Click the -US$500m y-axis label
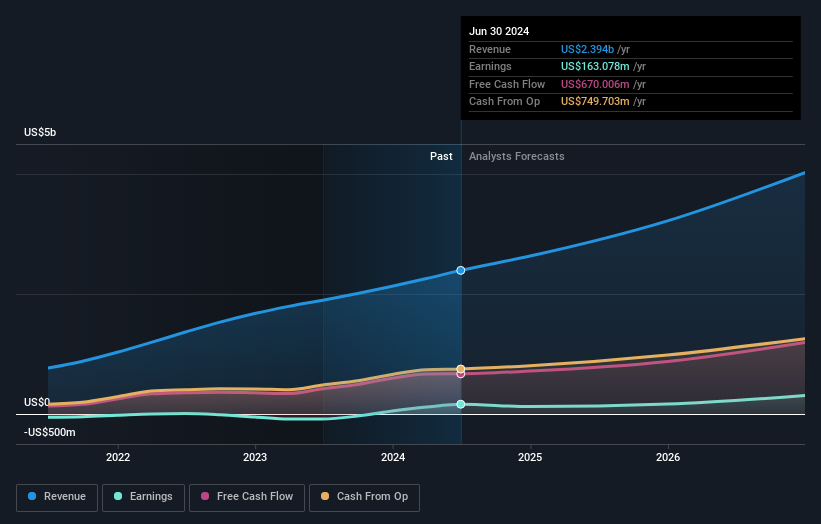Viewport: 821px width, 524px height. pyautogui.click(x=50, y=432)
